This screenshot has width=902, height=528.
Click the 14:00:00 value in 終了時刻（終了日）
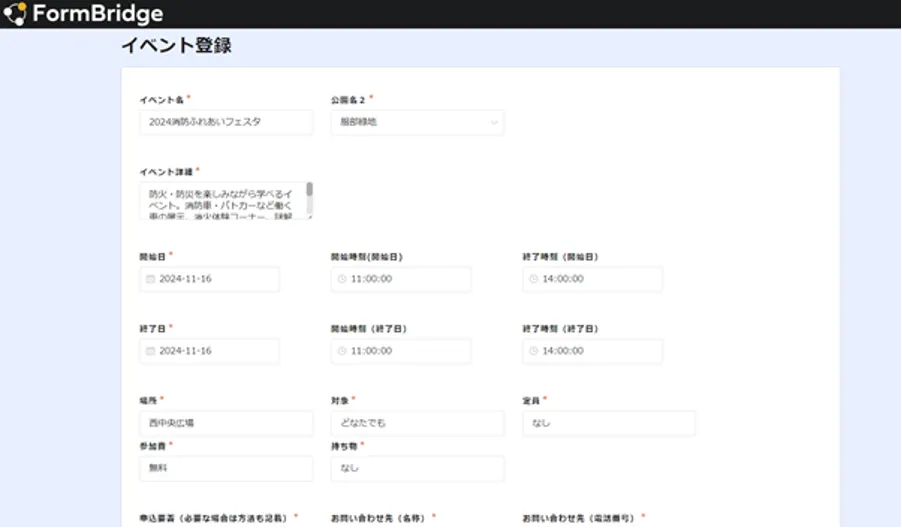click(x=563, y=351)
